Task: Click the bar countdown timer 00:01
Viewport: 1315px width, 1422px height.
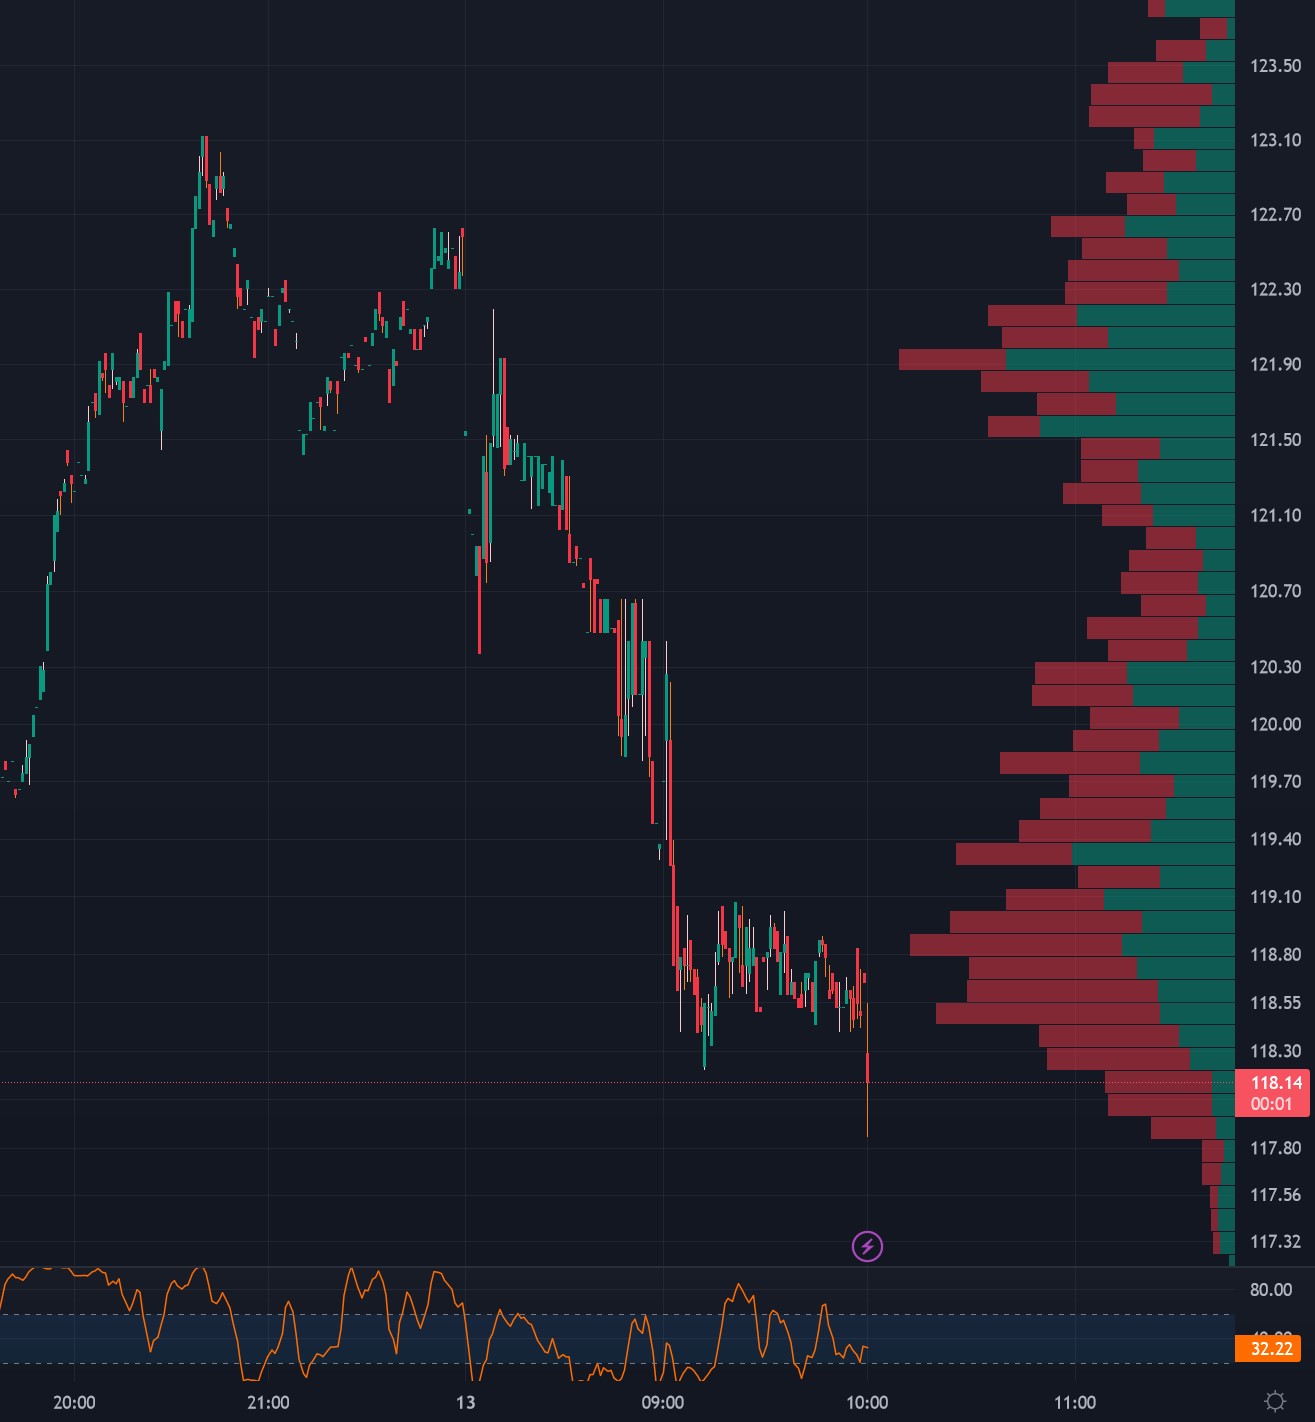Action: [x=1271, y=1104]
